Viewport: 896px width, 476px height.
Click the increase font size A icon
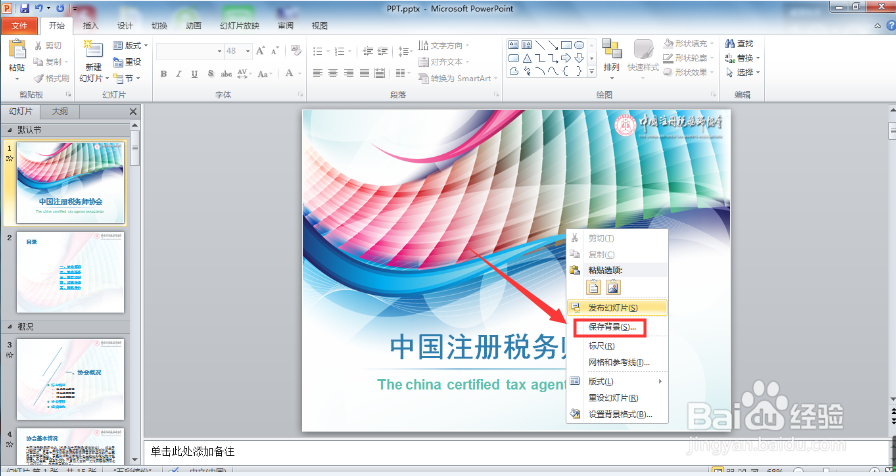pyautogui.click(x=261, y=51)
